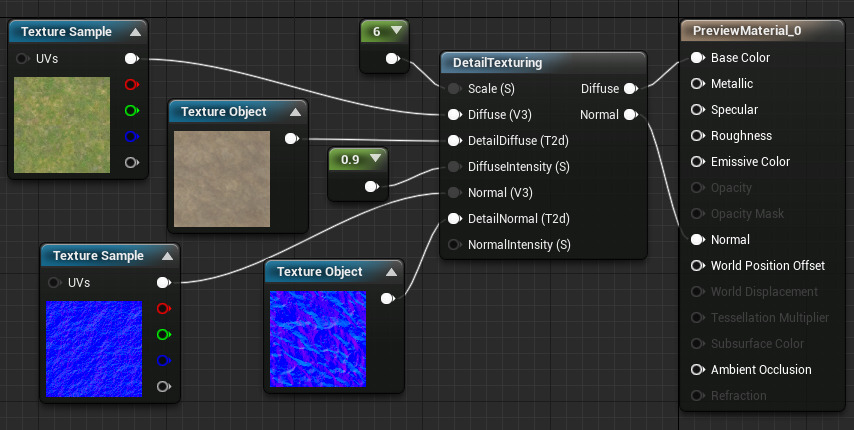Click the World Position Offset input pin

pyautogui.click(x=696, y=266)
